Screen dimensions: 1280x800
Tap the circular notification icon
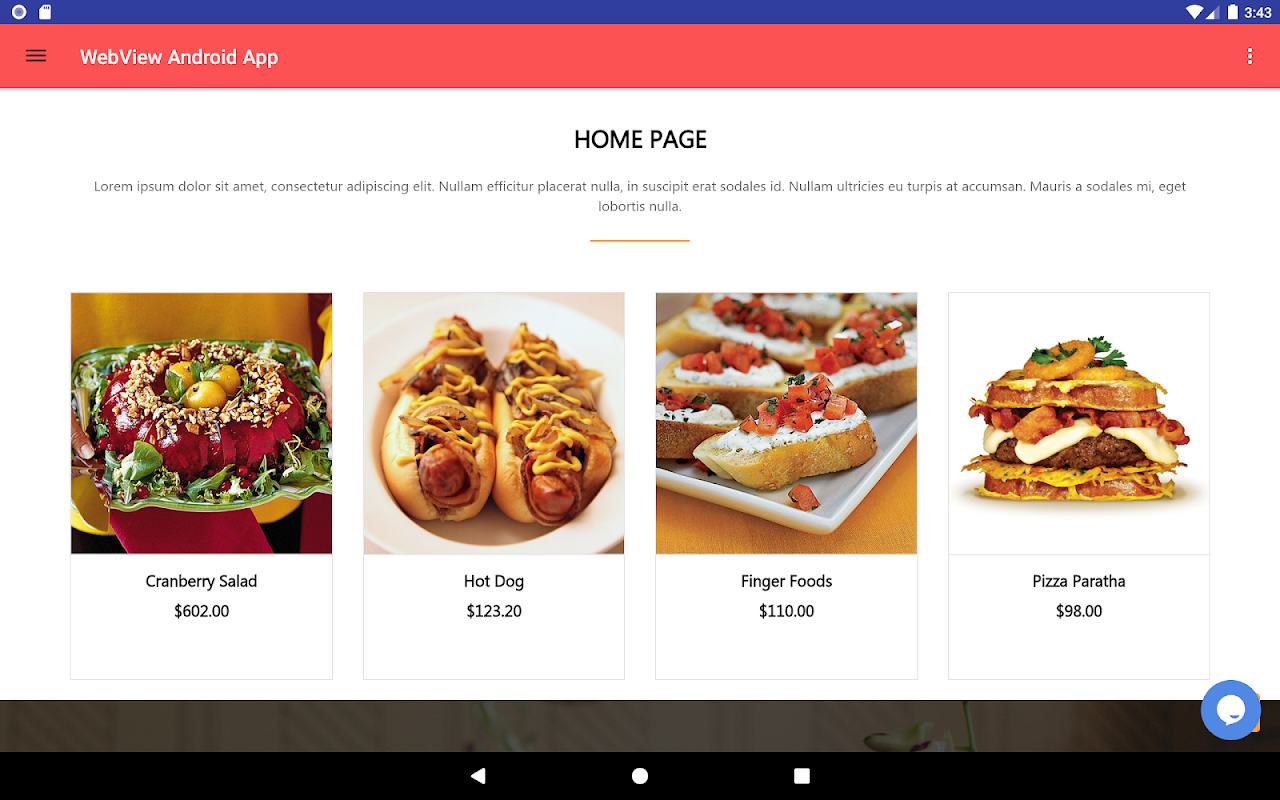(18, 12)
